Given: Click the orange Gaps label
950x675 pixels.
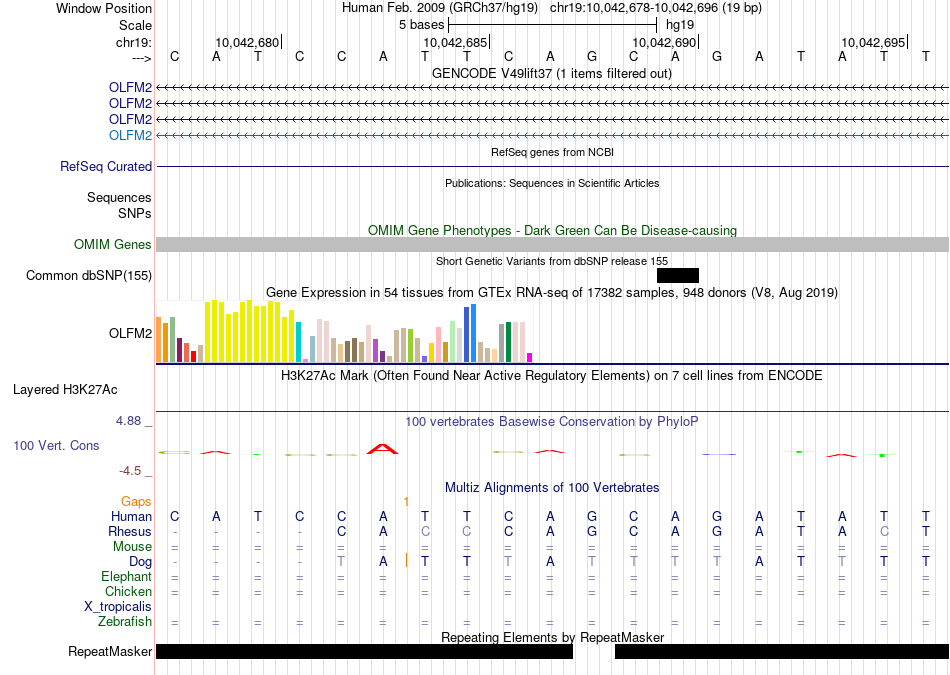Looking at the screenshot, I should (136, 501).
